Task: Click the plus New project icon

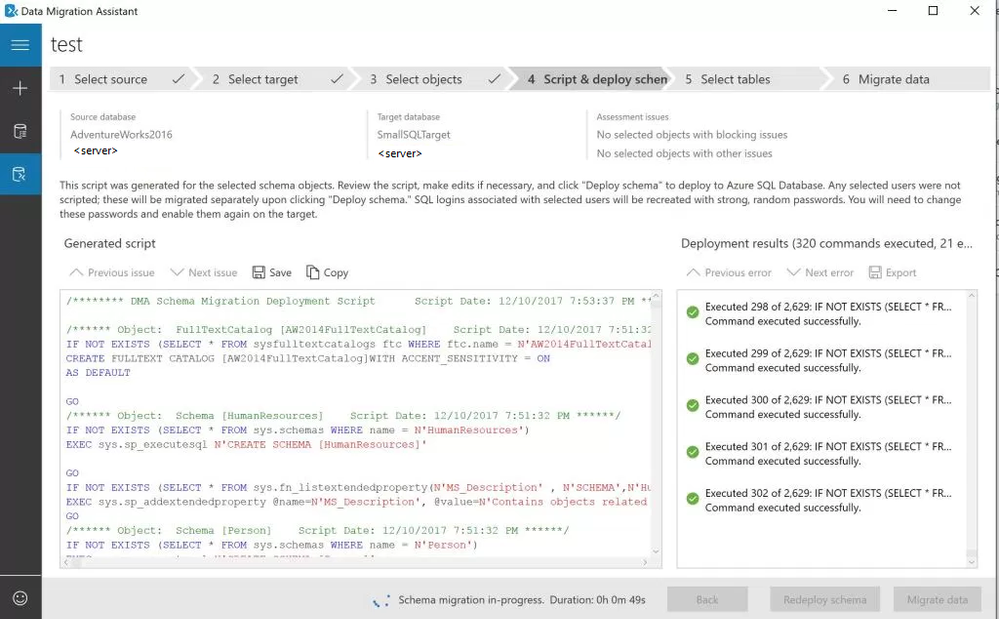Action: (20, 88)
